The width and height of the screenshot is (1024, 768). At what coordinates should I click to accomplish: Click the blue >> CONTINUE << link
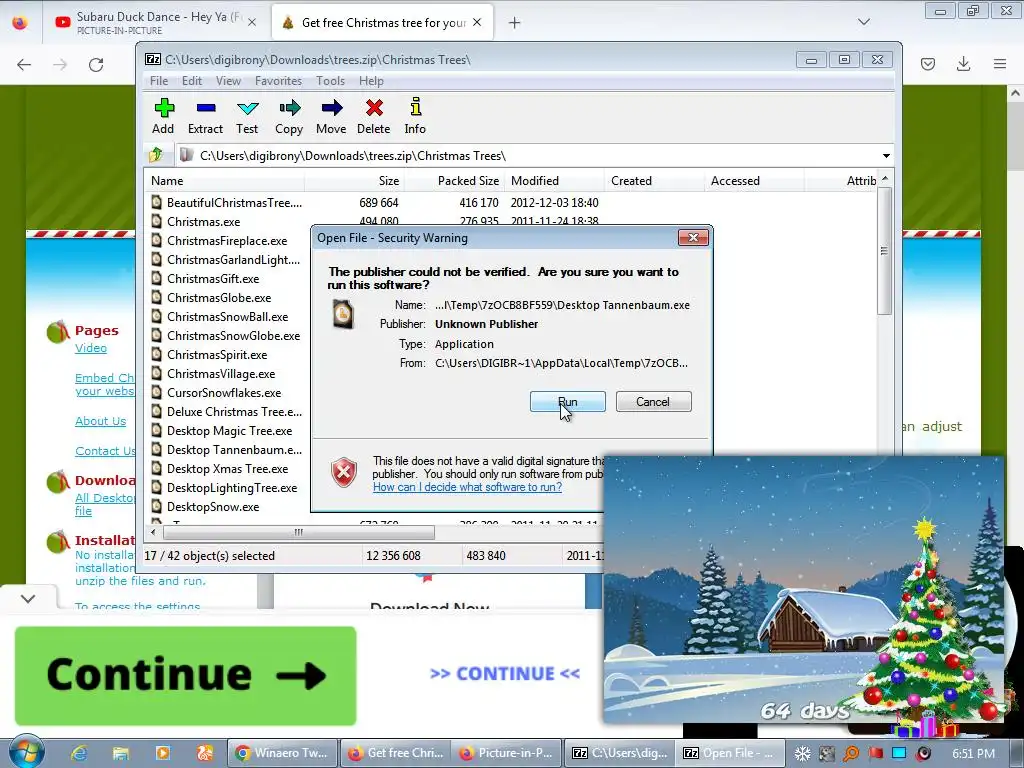(505, 673)
